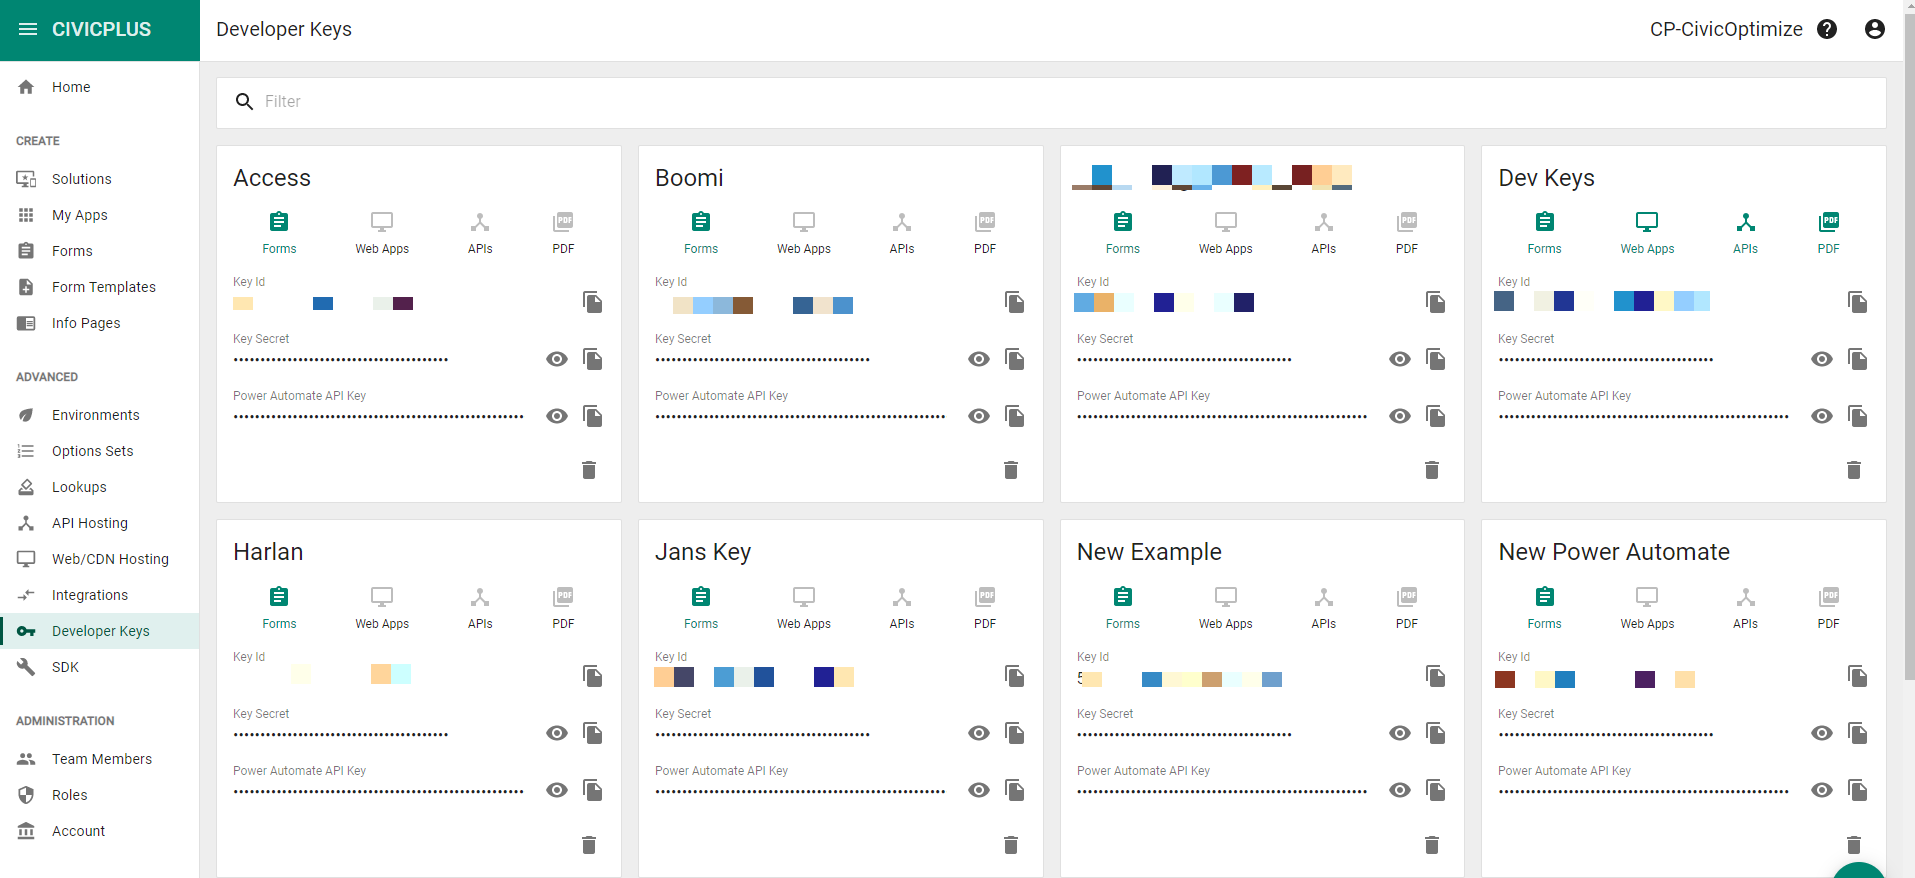Copy New Power Automate Key Secret
Viewport: 1915px width, 878px height.
(1858, 733)
